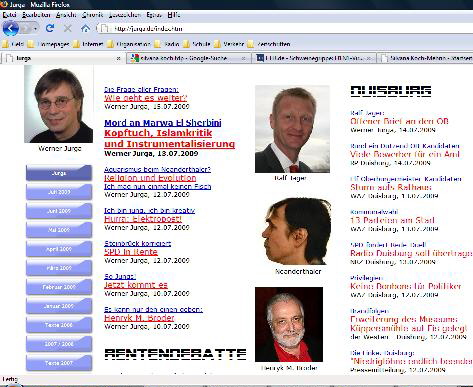The height and width of the screenshot is (387, 473).
Task: Open the Ansicht menu
Action: [x=66, y=15]
